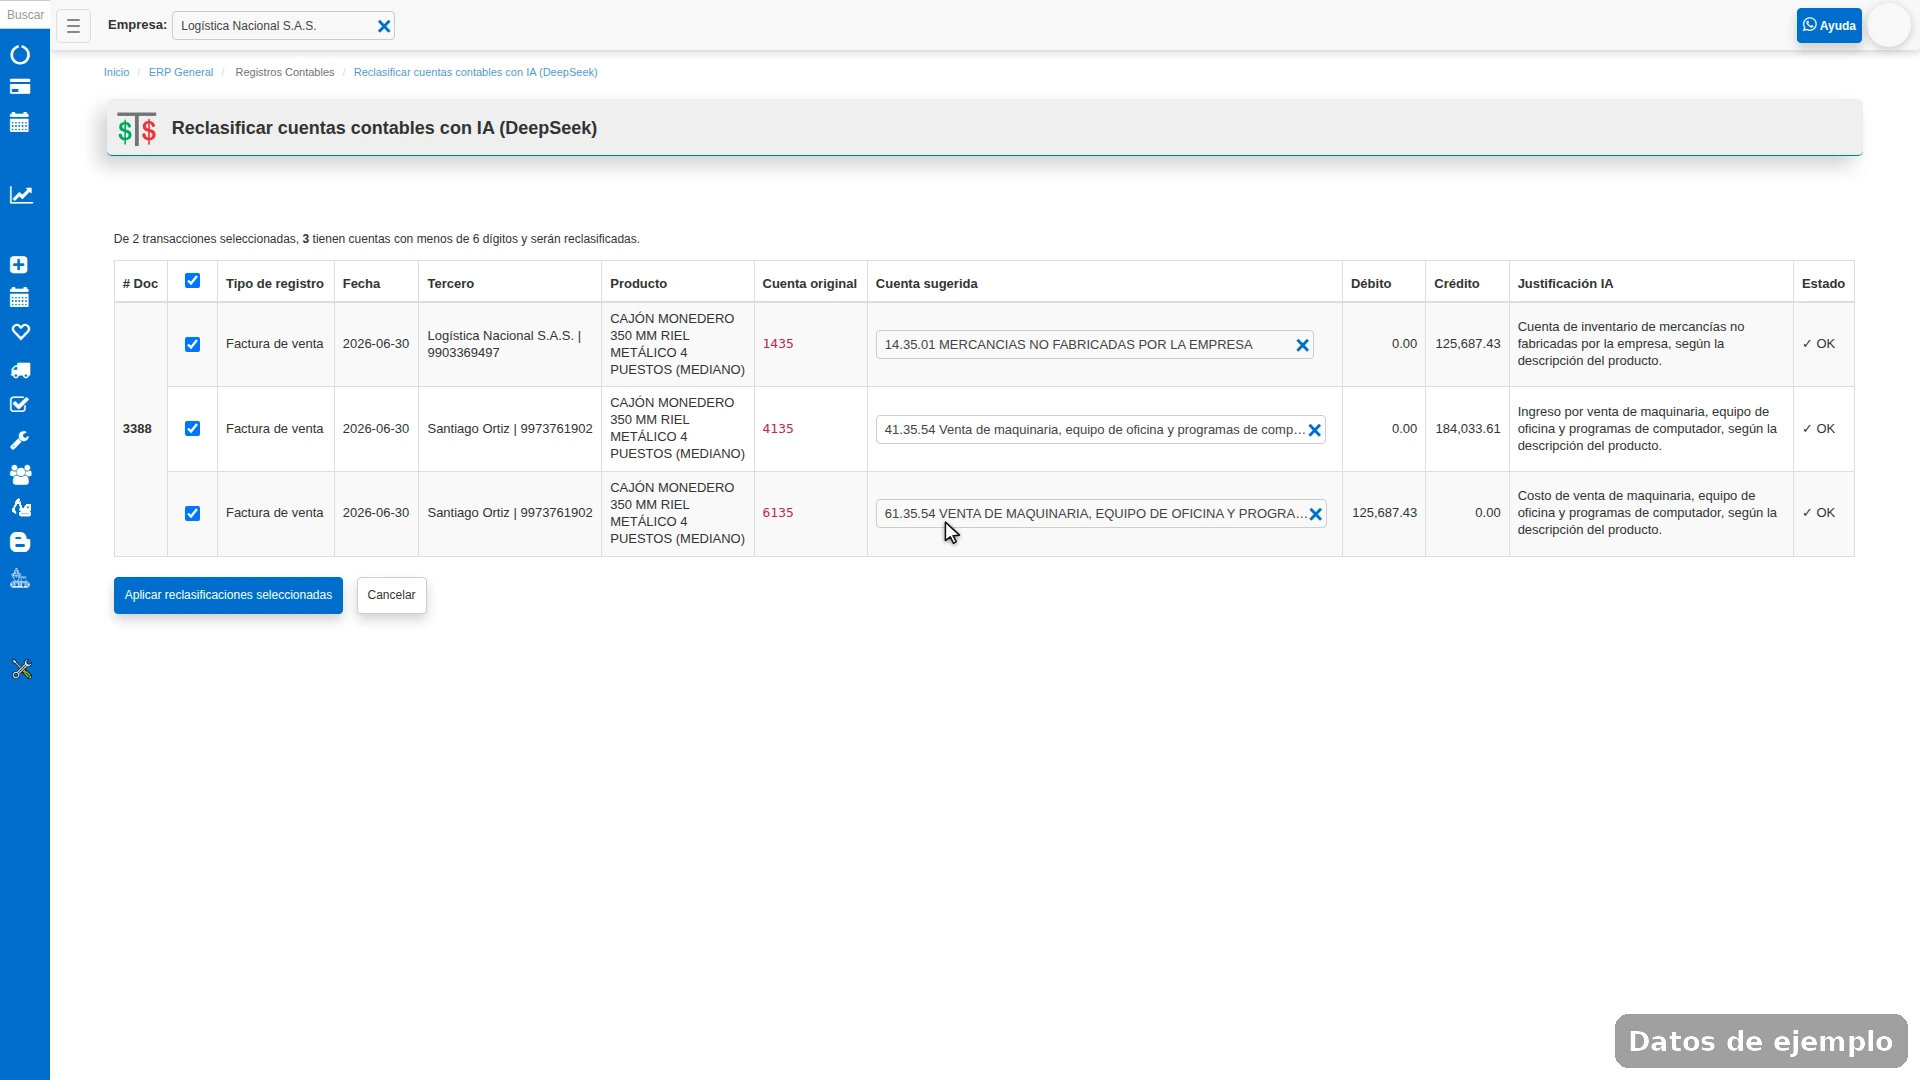
Task: Open the users group icon
Action: (20, 475)
